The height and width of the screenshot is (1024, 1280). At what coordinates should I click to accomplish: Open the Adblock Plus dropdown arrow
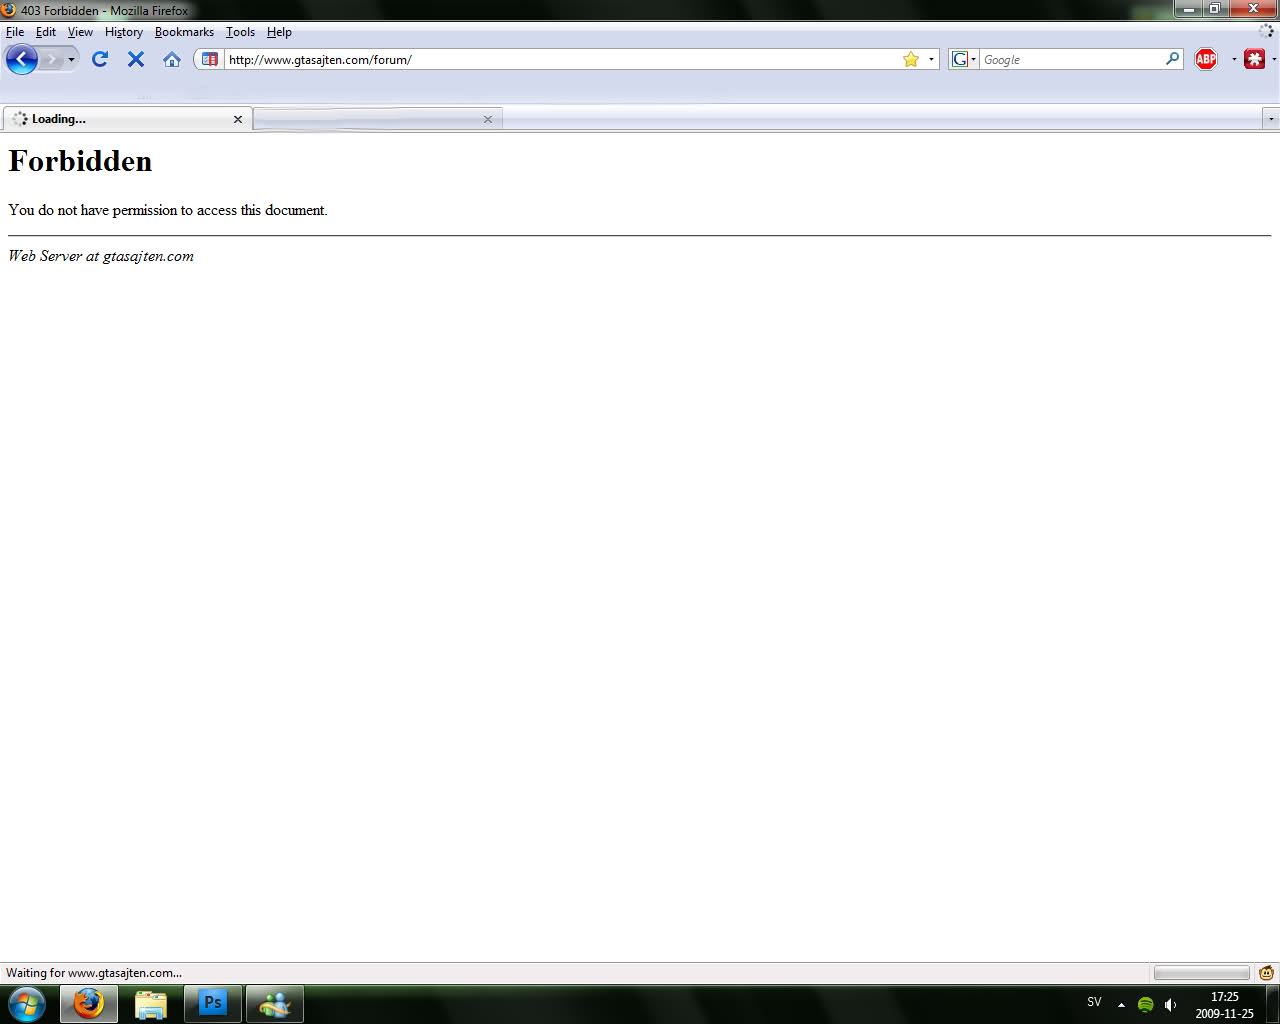click(1234, 60)
